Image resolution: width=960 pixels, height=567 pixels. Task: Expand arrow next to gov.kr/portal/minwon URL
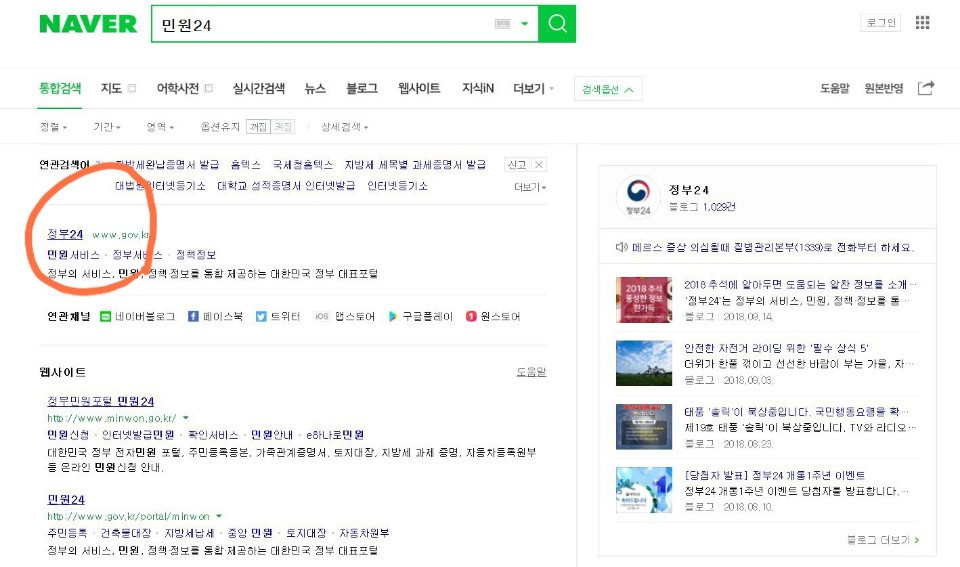(219, 516)
